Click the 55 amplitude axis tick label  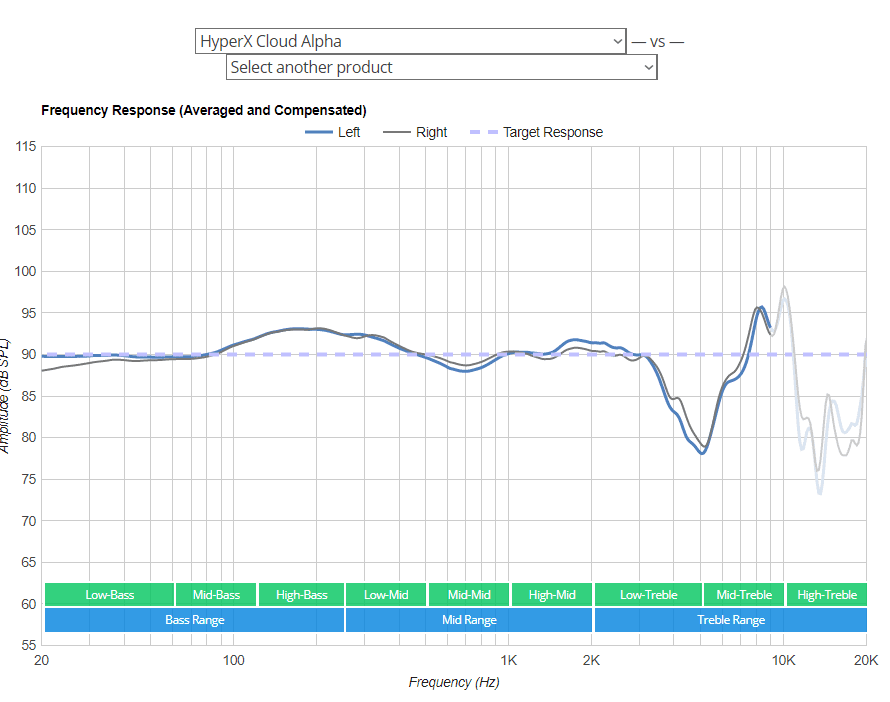28,645
